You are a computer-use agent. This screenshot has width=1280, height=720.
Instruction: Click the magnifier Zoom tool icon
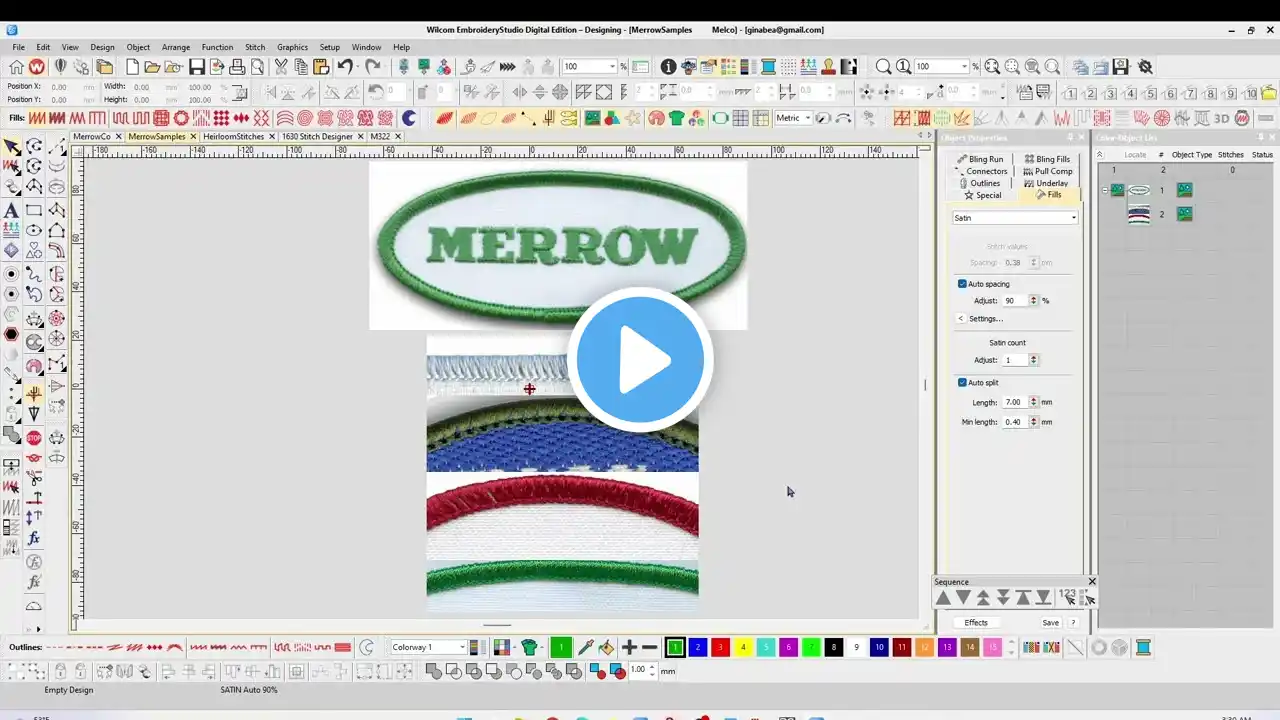(x=883, y=67)
